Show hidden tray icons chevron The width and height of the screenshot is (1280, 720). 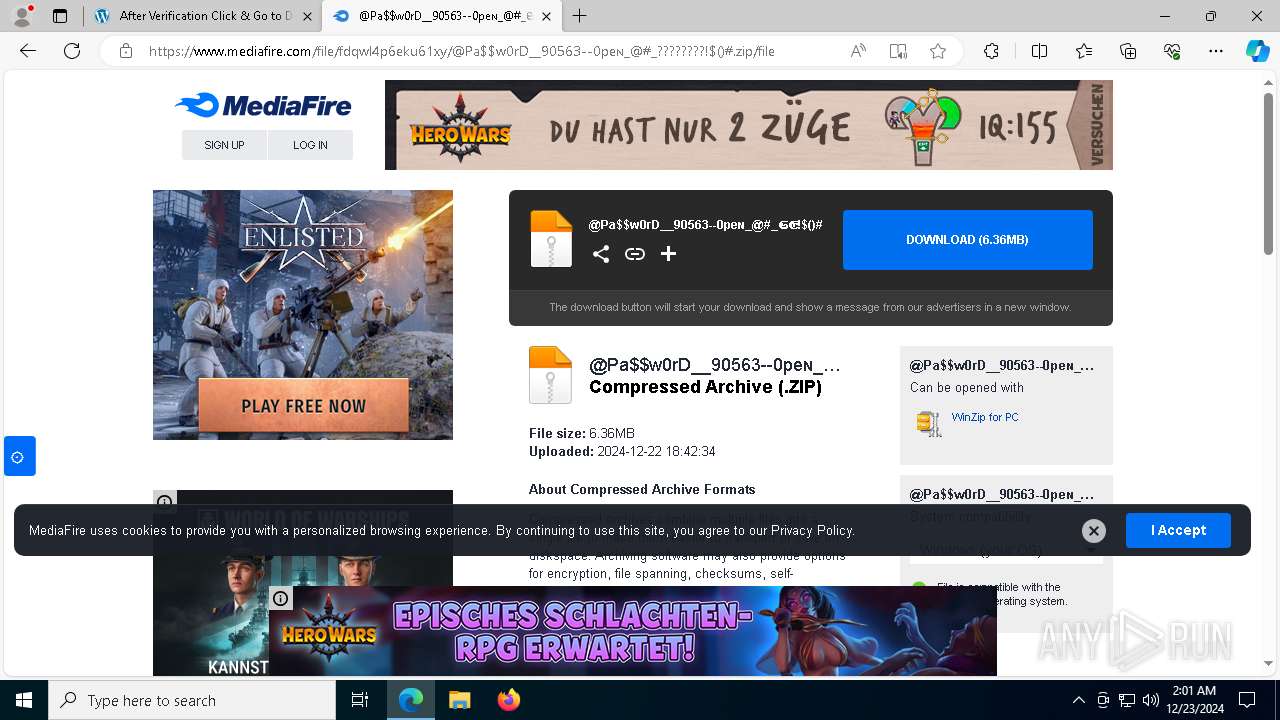click(x=1078, y=700)
